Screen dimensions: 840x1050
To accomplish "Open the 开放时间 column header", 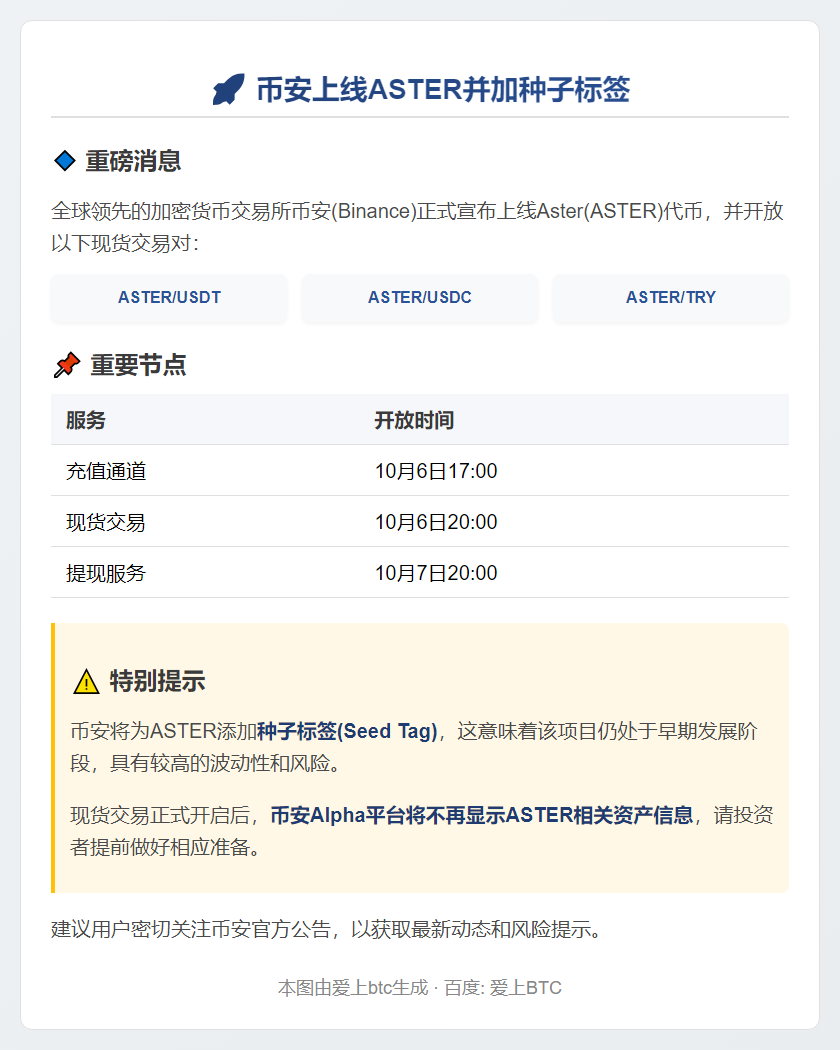I will click(x=414, y=420).
